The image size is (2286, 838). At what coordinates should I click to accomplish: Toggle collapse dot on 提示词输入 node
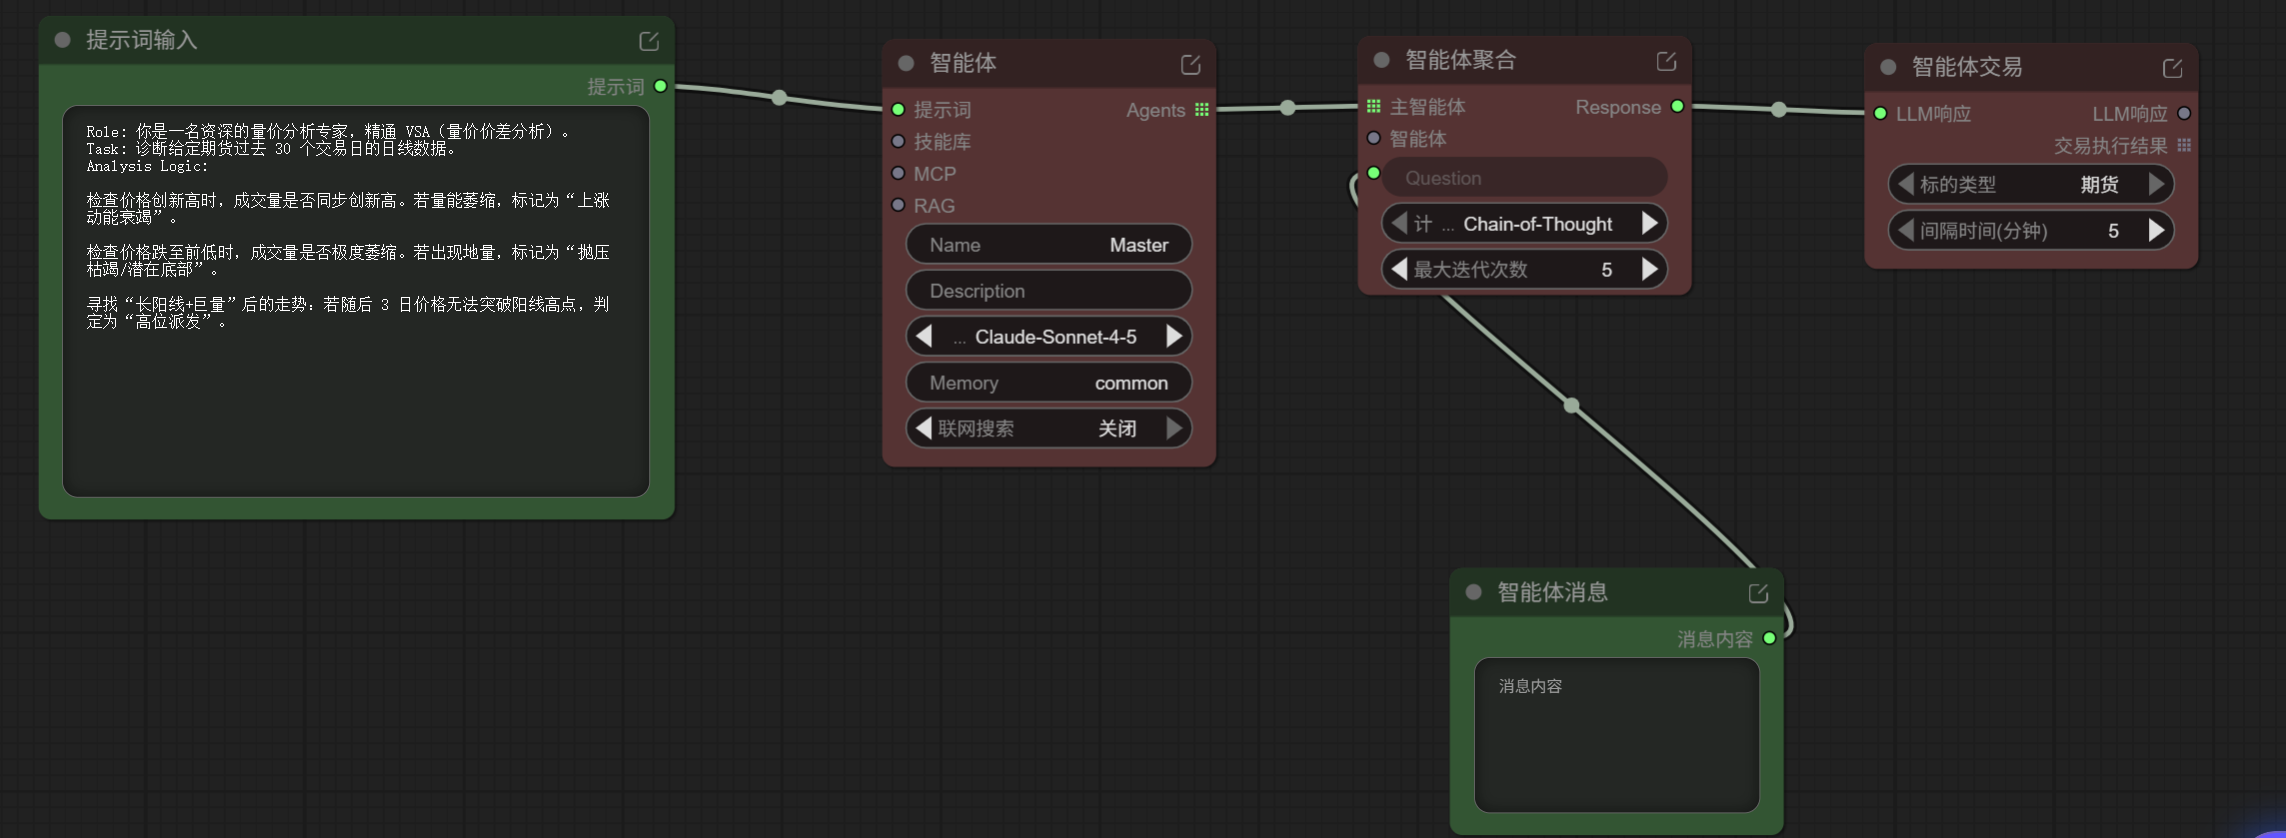click(x=63, y=40)
